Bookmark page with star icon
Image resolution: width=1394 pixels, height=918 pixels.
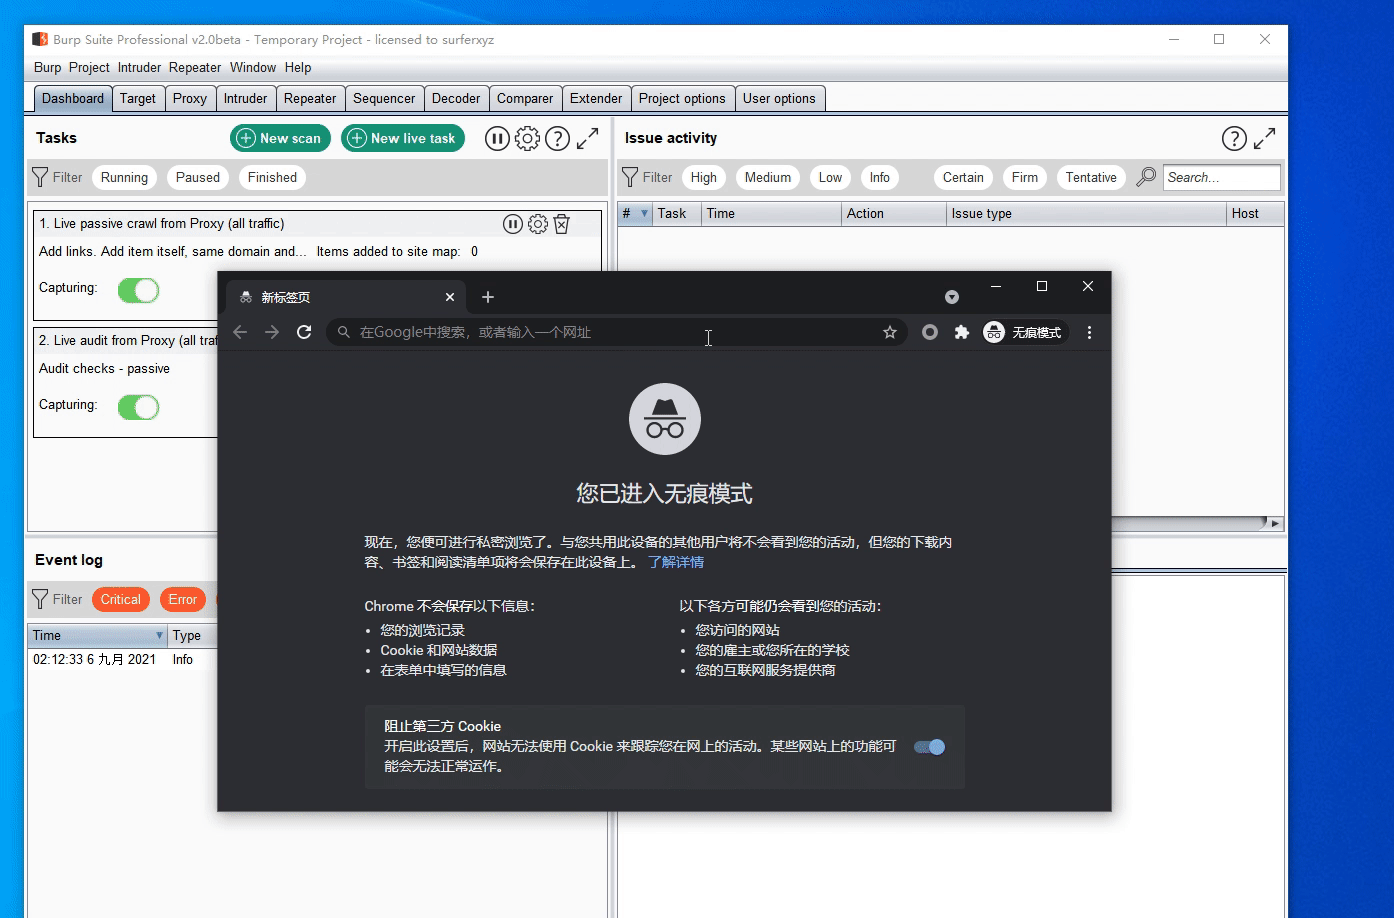pyautogui.click(x=890, y=332)
